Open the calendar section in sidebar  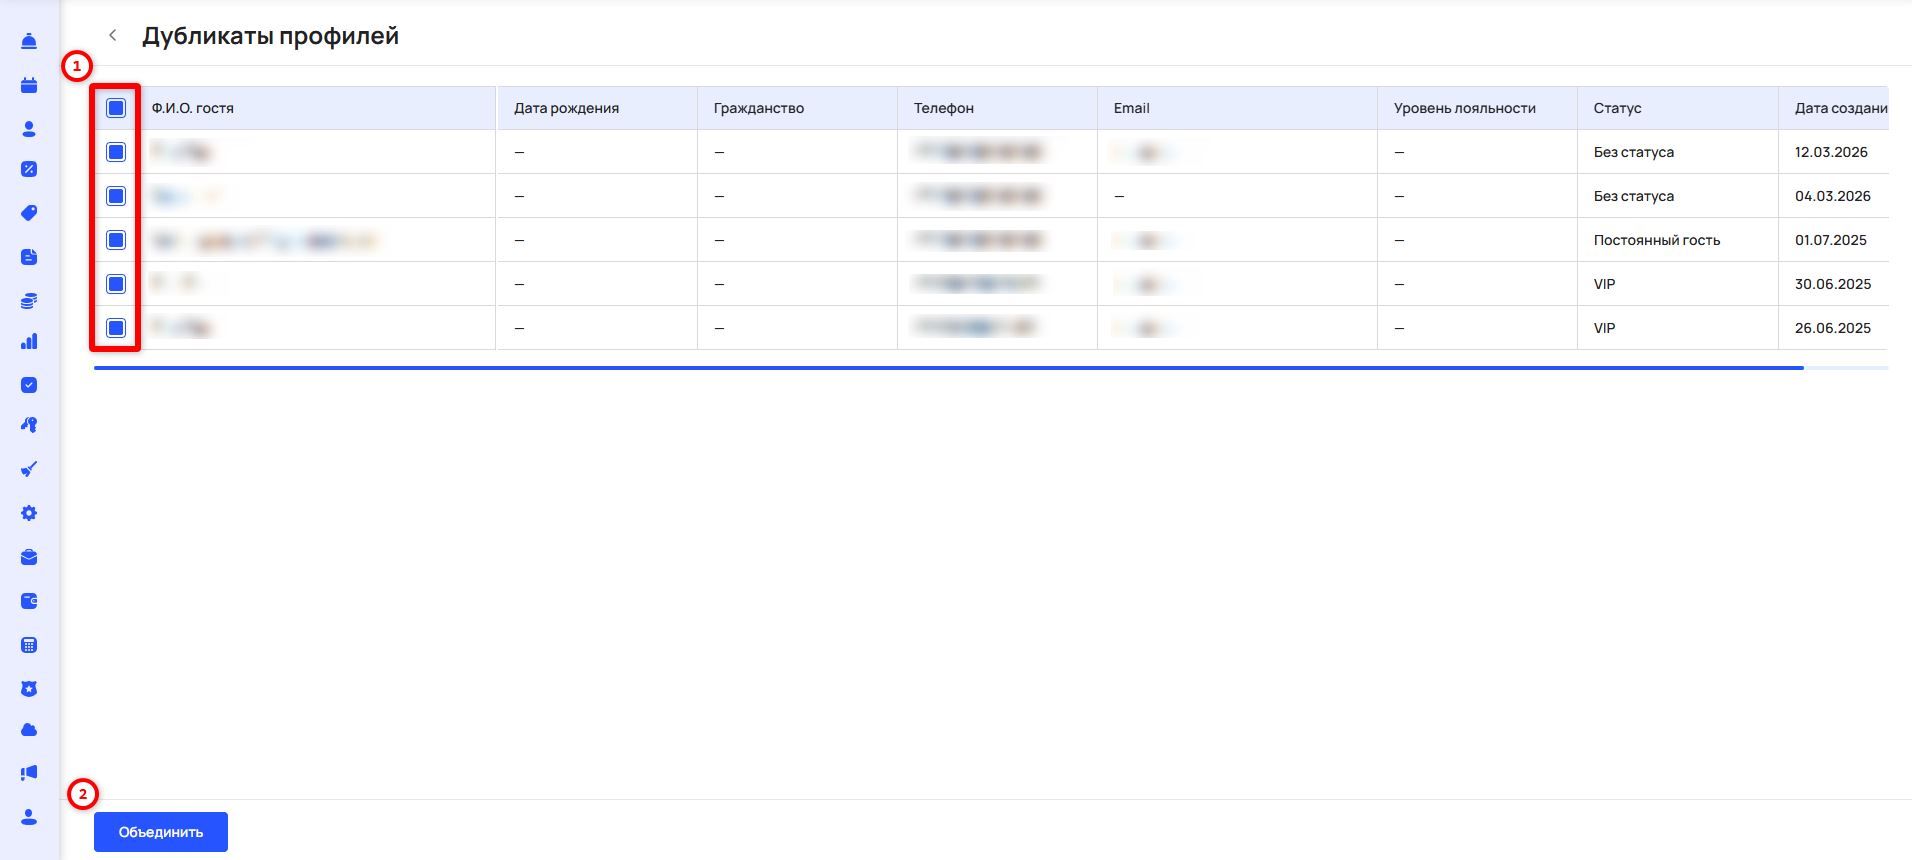pyautogui.click(x=29, y=85)
